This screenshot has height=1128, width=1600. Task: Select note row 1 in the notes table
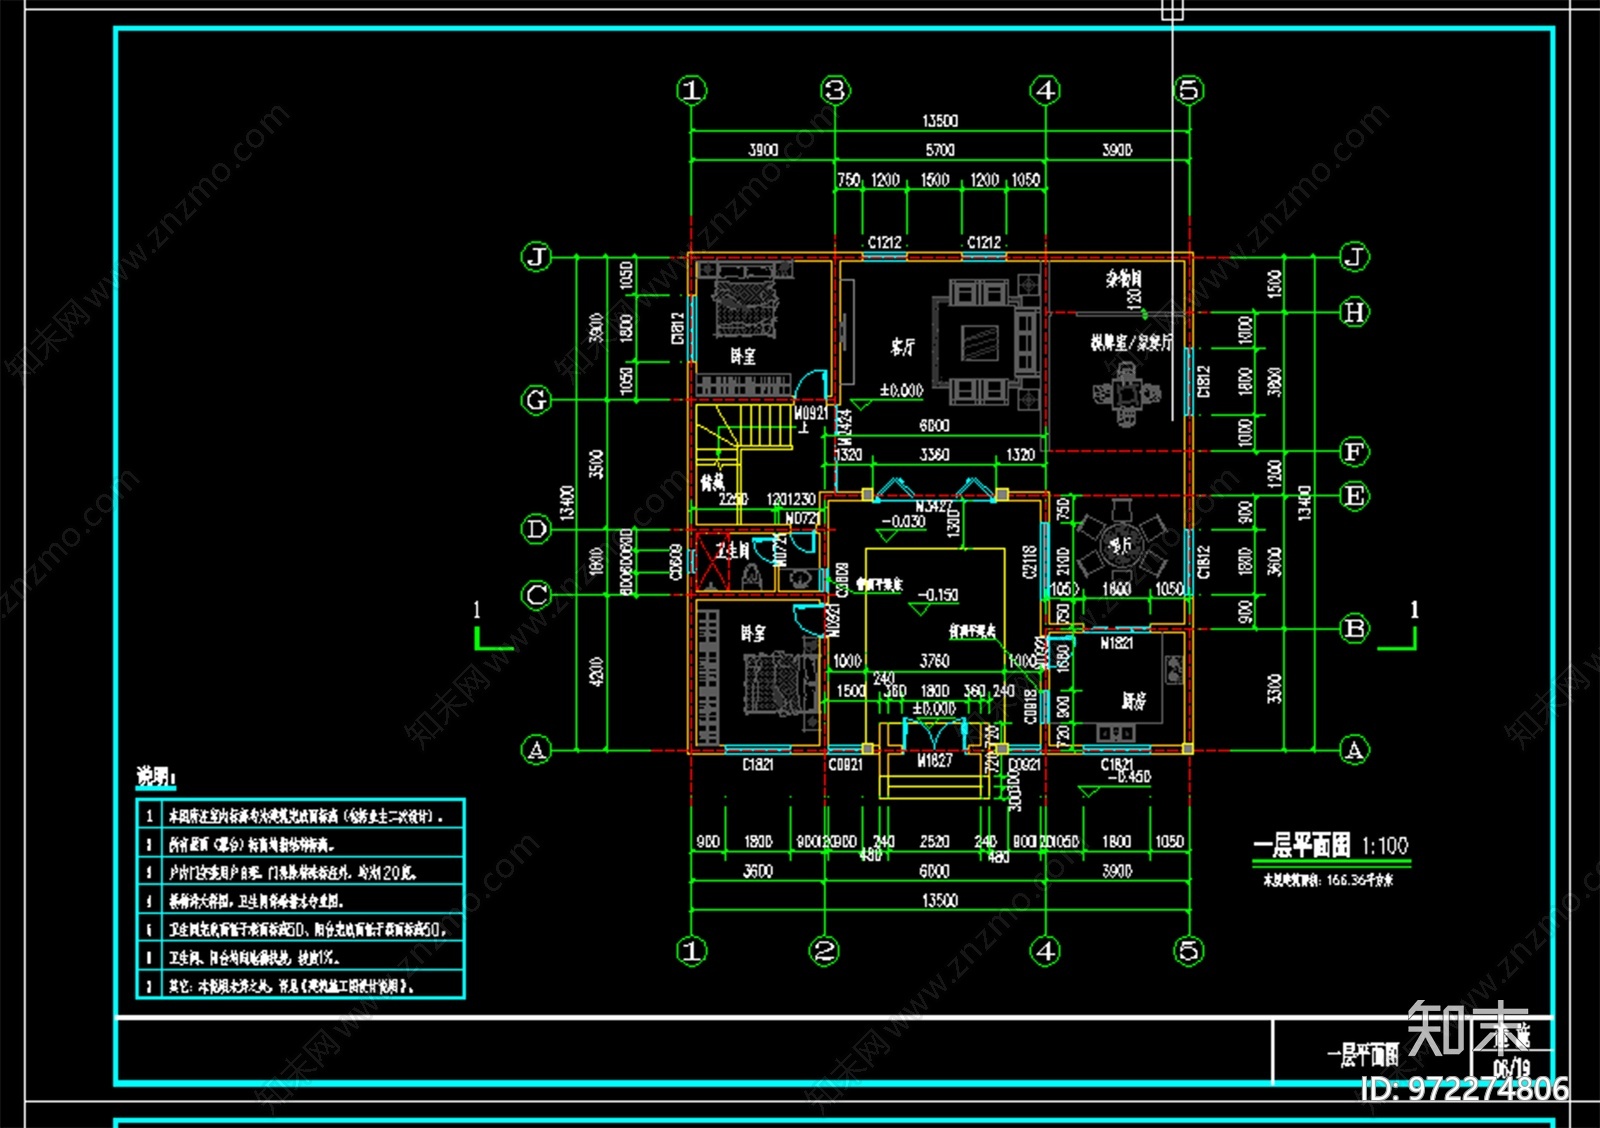tap(300, 815)
